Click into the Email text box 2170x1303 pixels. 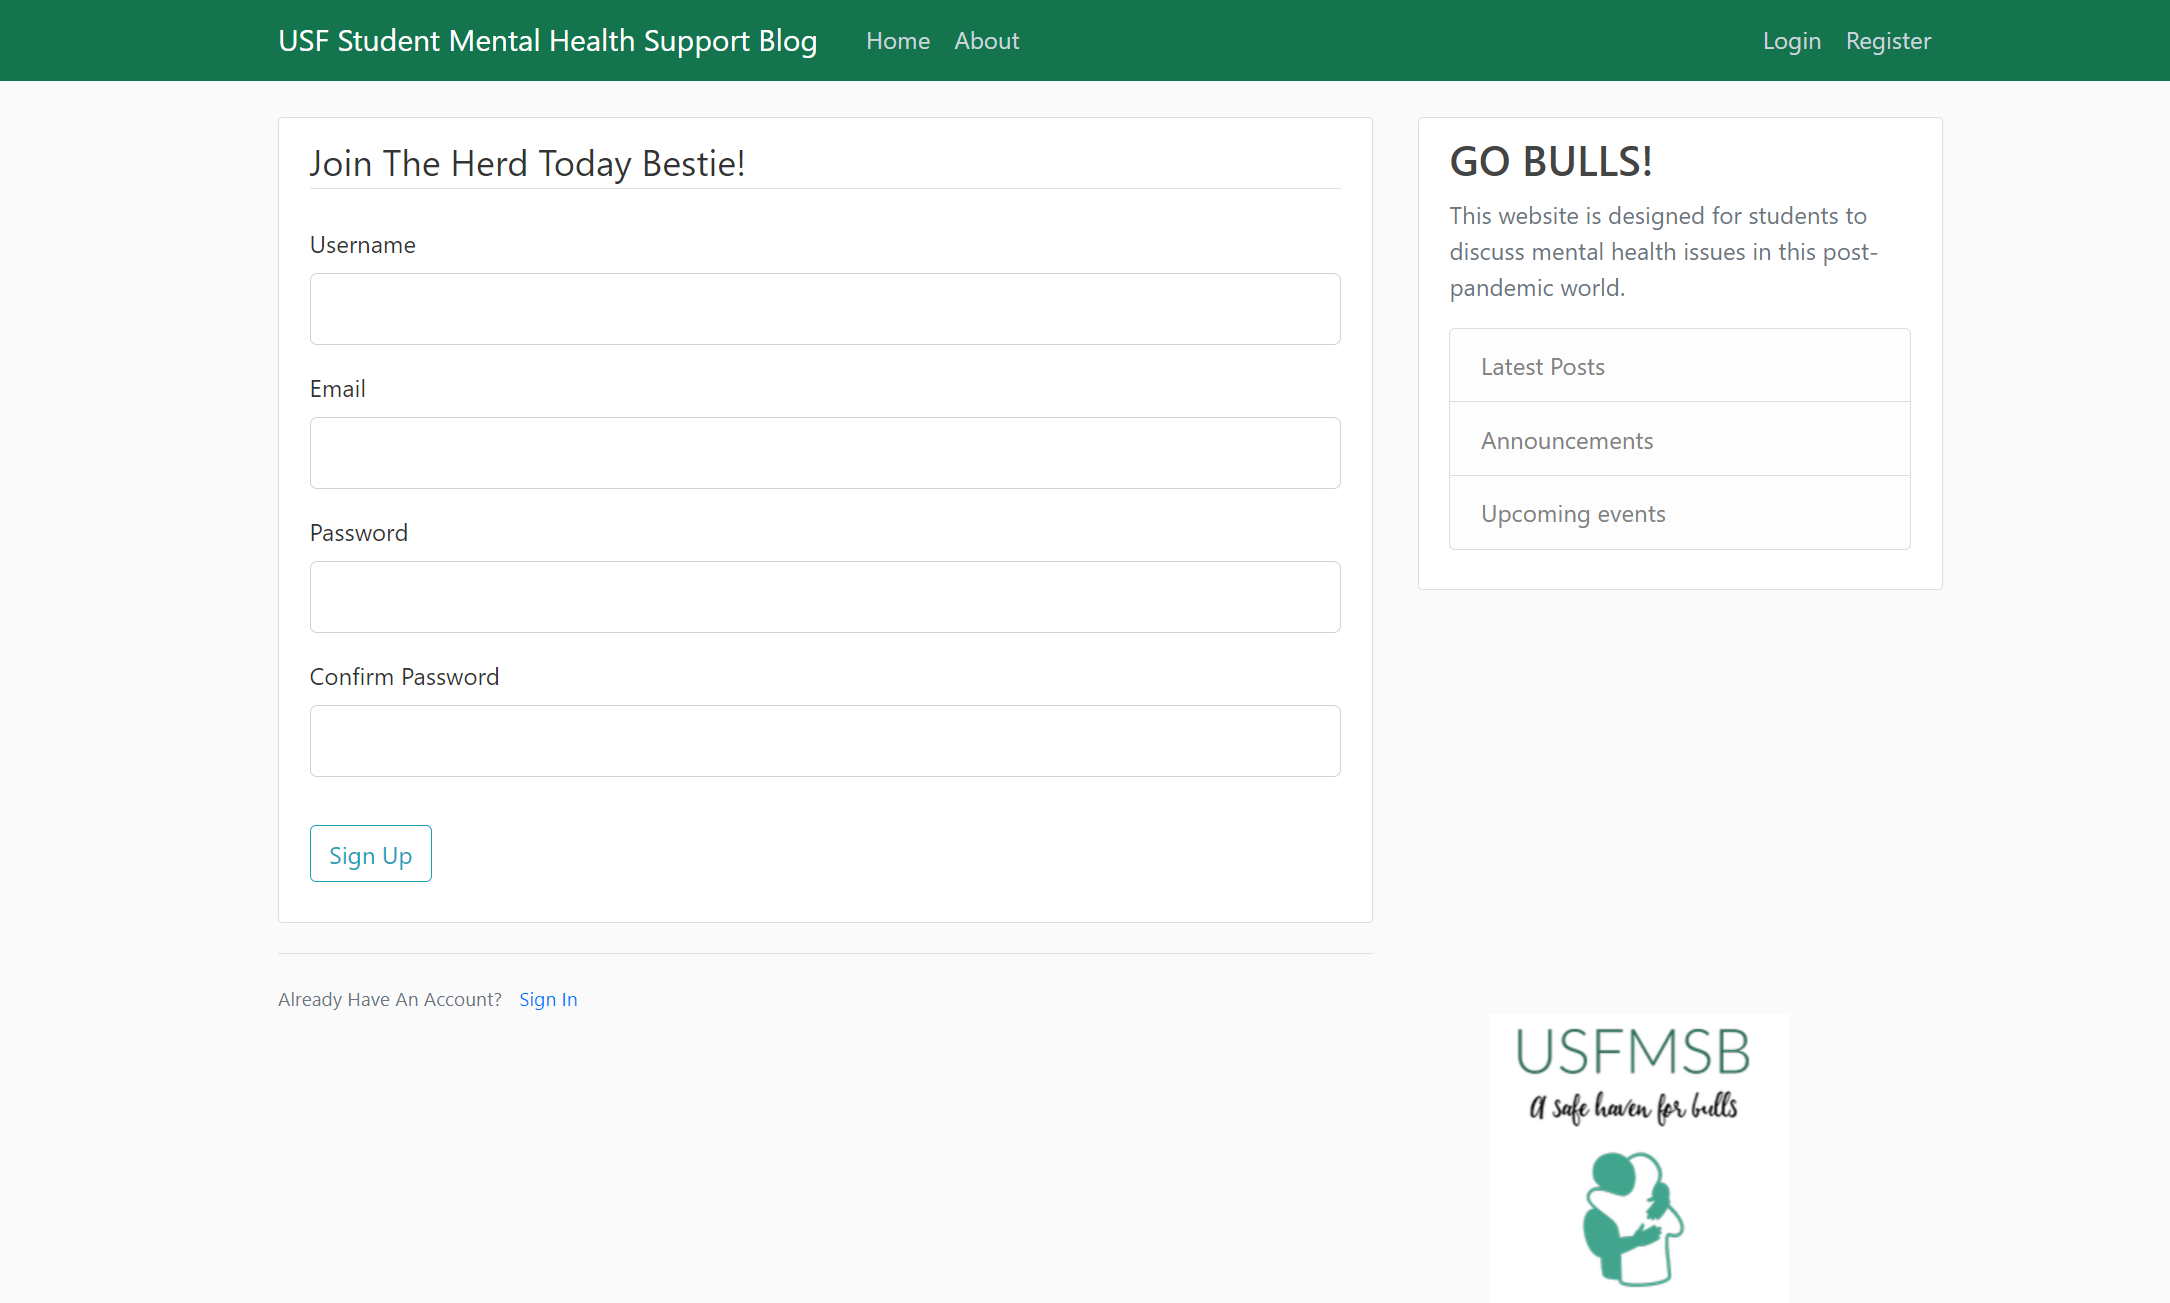pos(824,453)
